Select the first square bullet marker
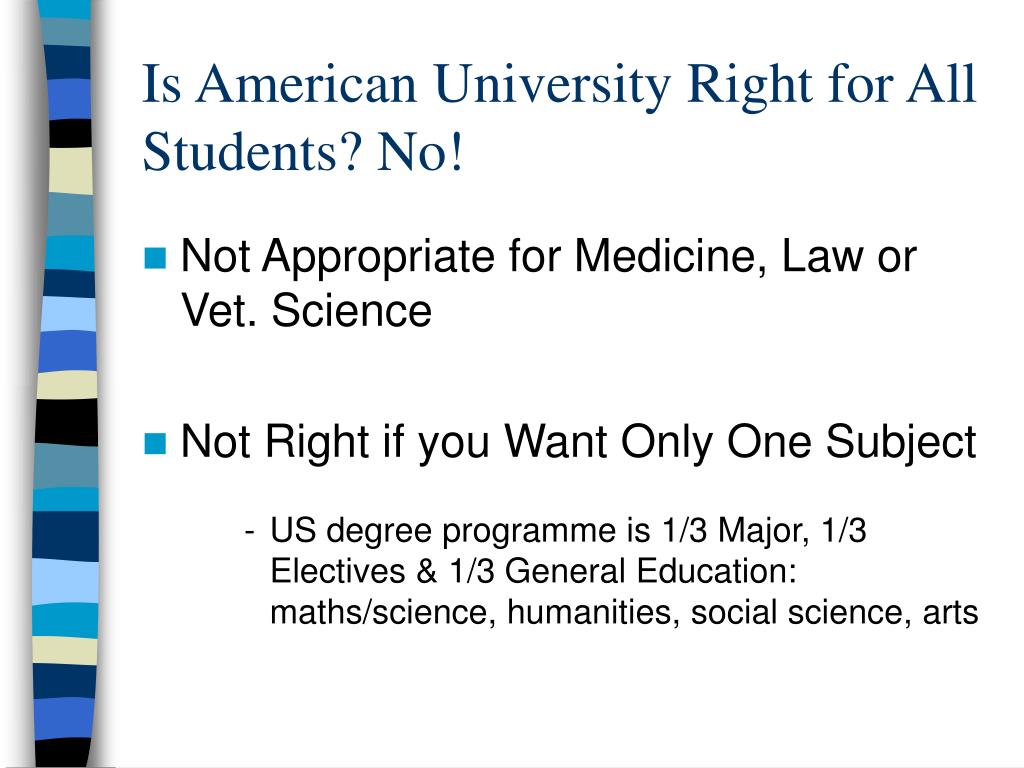The width and height of the screenshot is (1024, 768). (155, 258)
